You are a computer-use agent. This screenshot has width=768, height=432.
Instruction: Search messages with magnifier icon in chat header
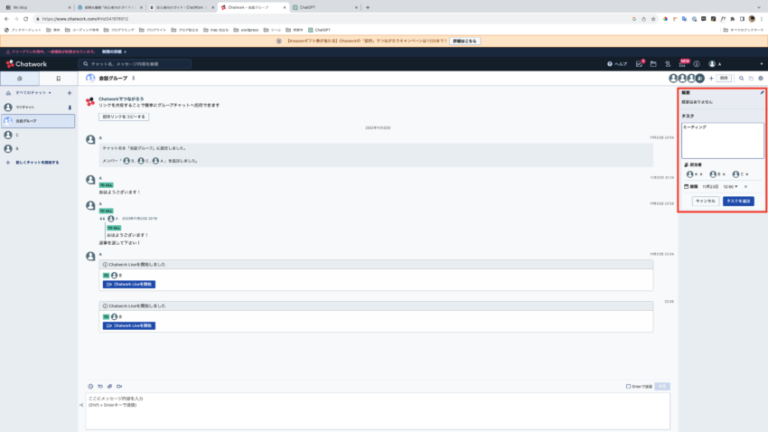pyautogui.click(x=741, y=77)
